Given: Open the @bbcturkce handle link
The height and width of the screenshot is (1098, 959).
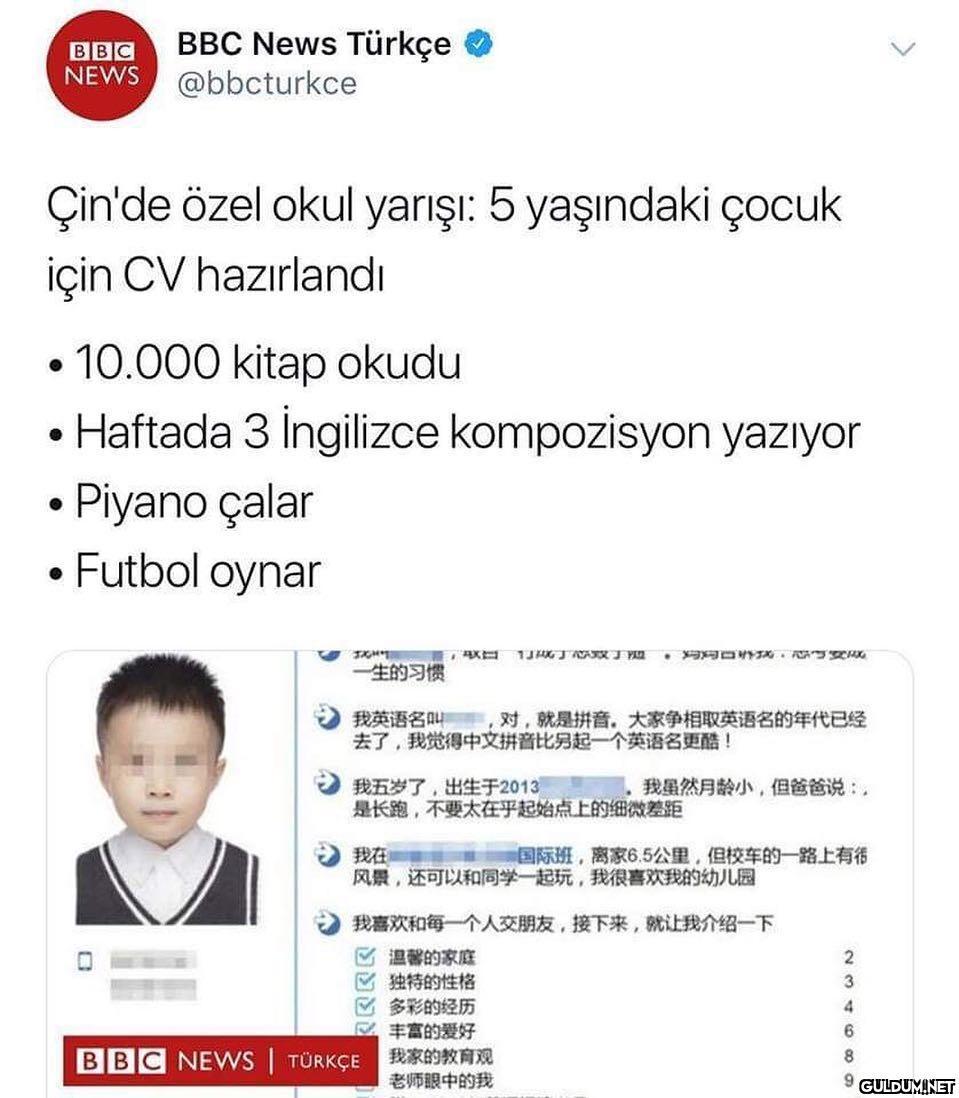Looking at the screenshot, I should [267, 84].
